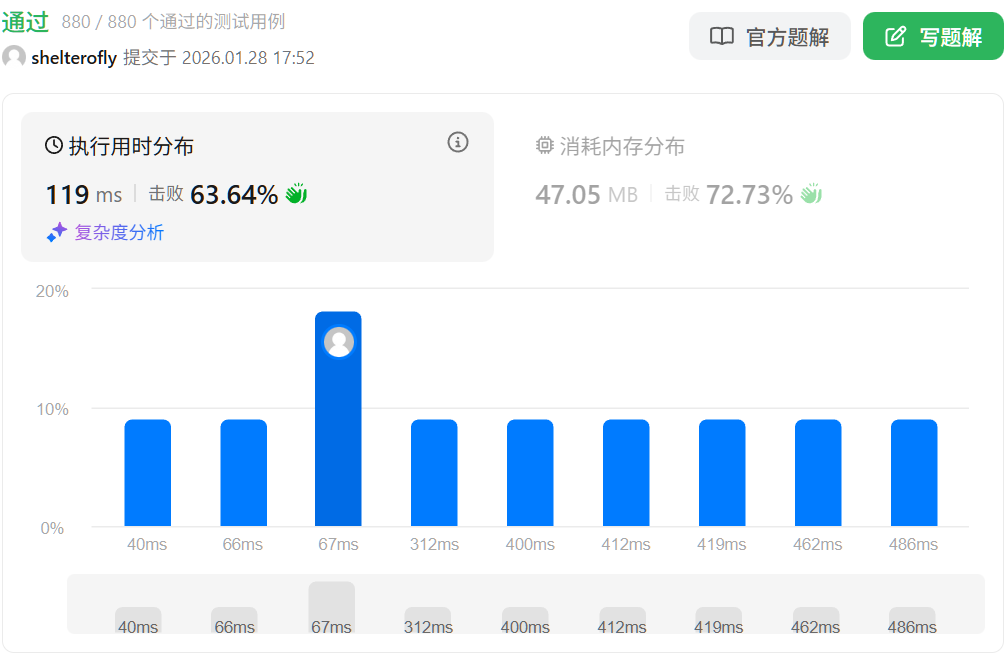Click the chip icon beside 消耗内存分布

(x=545, y=146)
